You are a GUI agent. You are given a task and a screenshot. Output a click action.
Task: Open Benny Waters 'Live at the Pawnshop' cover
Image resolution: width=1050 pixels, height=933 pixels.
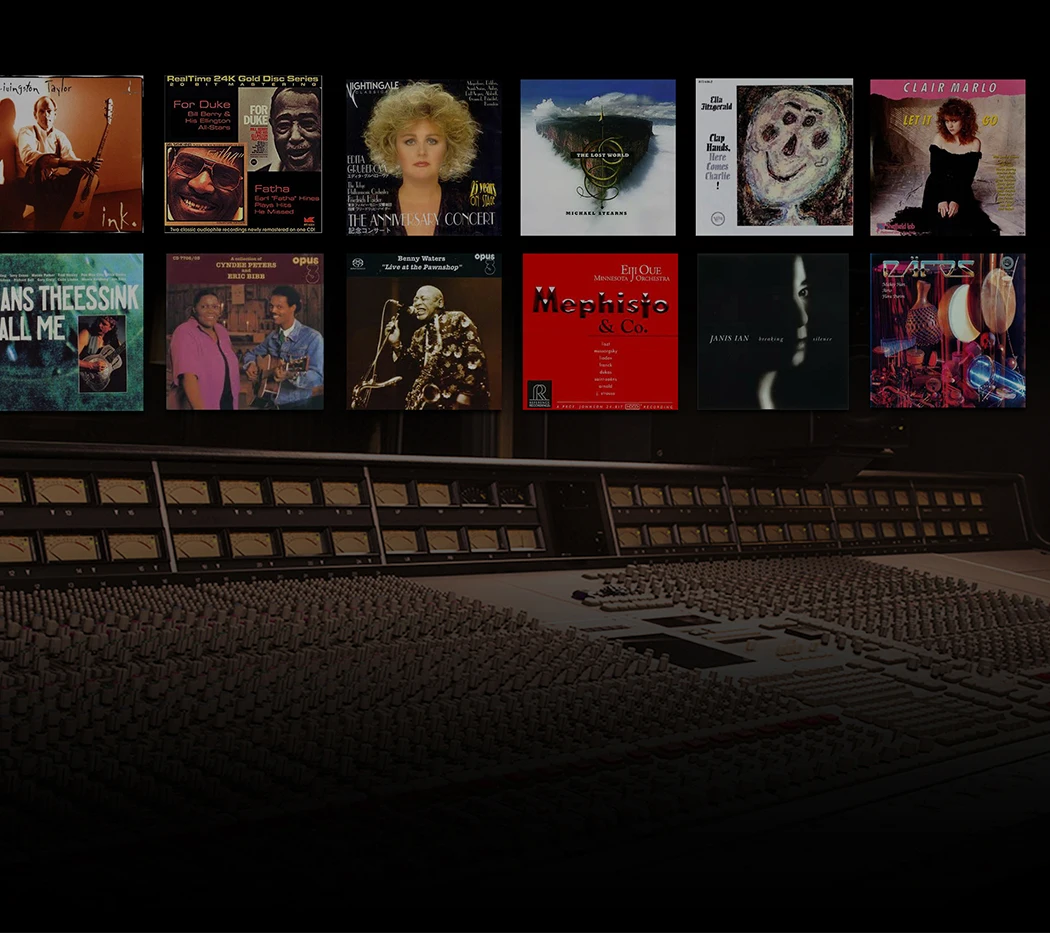click(x=423, y=332)
